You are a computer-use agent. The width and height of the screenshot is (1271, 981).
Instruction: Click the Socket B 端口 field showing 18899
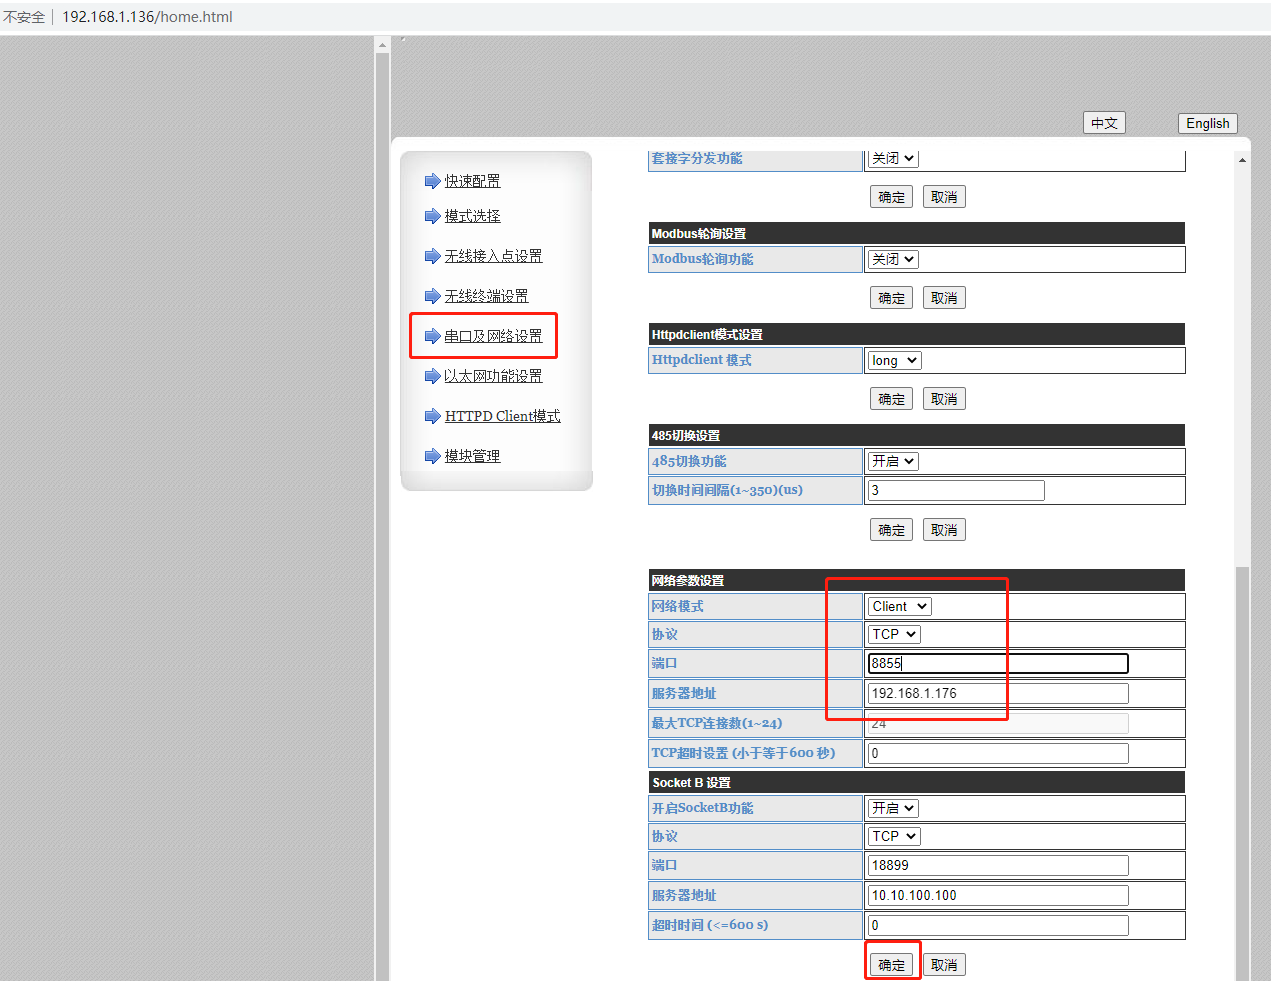click(x=997, y=865)
